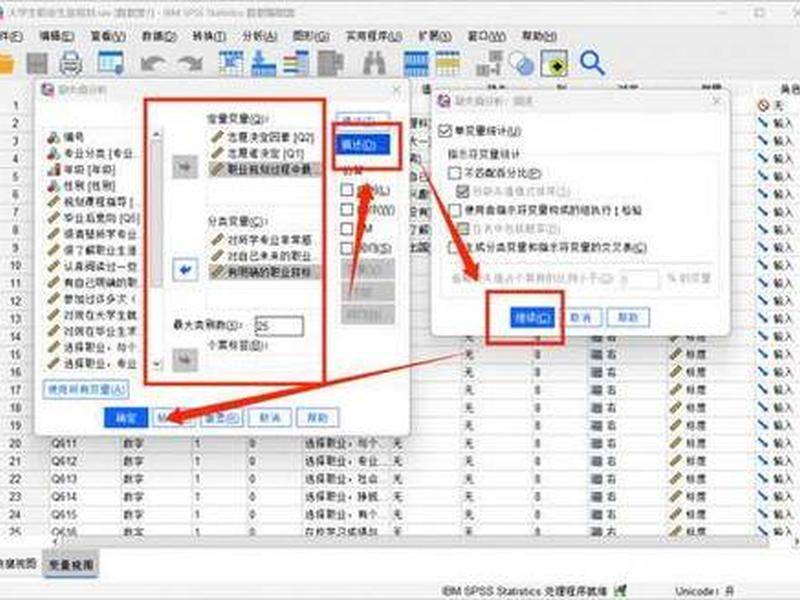Open the 窗口(W) menu

click(487, 36)
